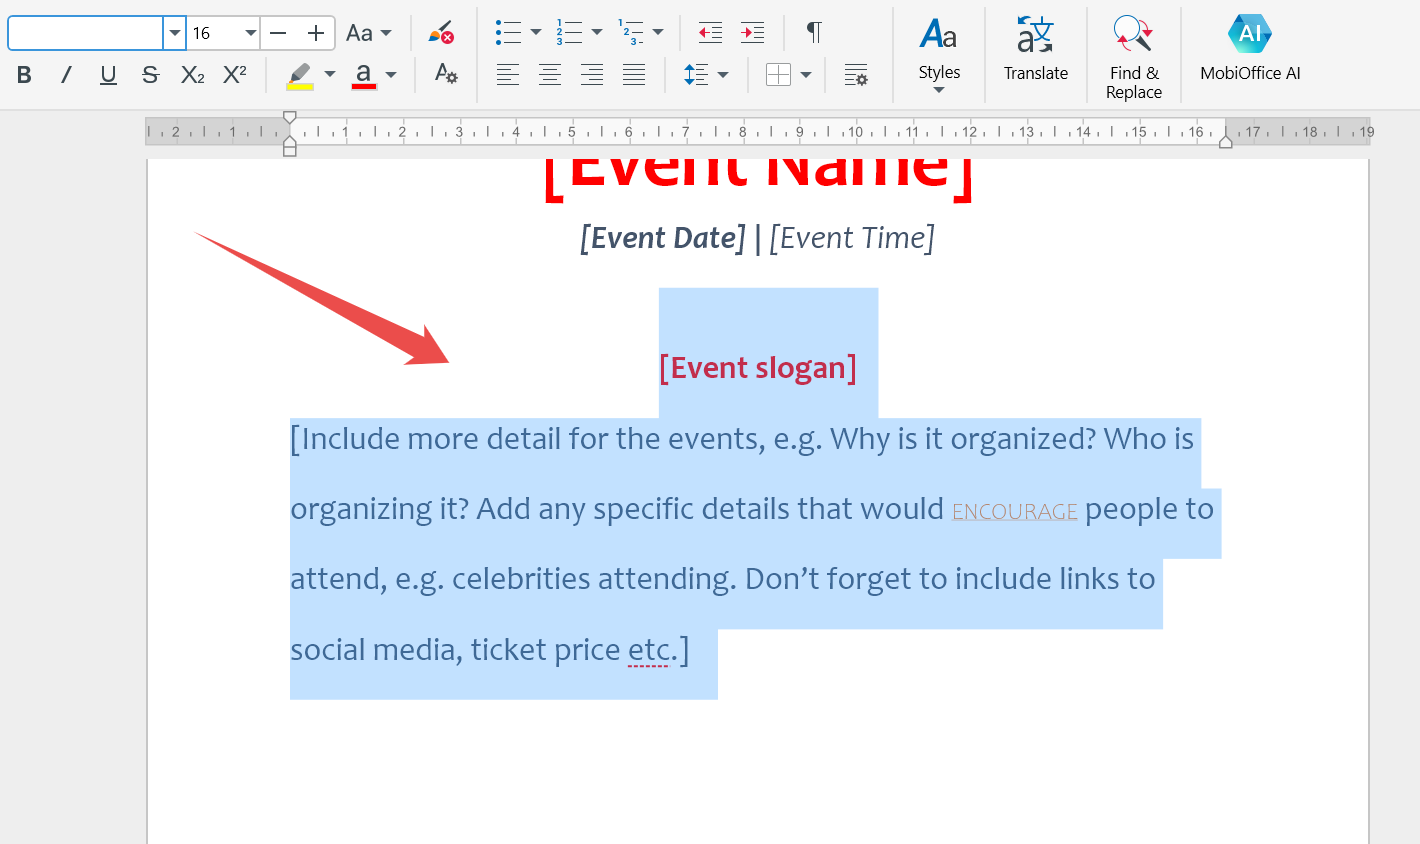Expand highlight color options arrow
The image size is (1420, 844).
(330, 75)
